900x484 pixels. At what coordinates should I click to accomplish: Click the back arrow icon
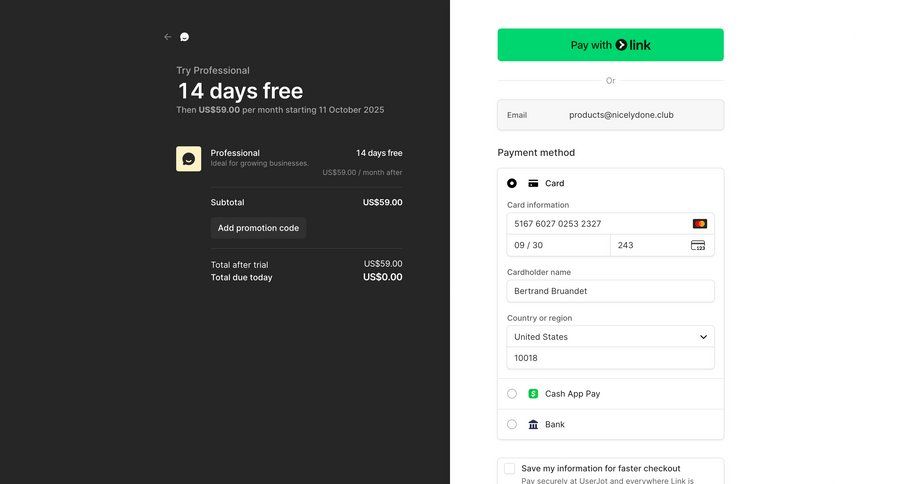pos(168,37)
